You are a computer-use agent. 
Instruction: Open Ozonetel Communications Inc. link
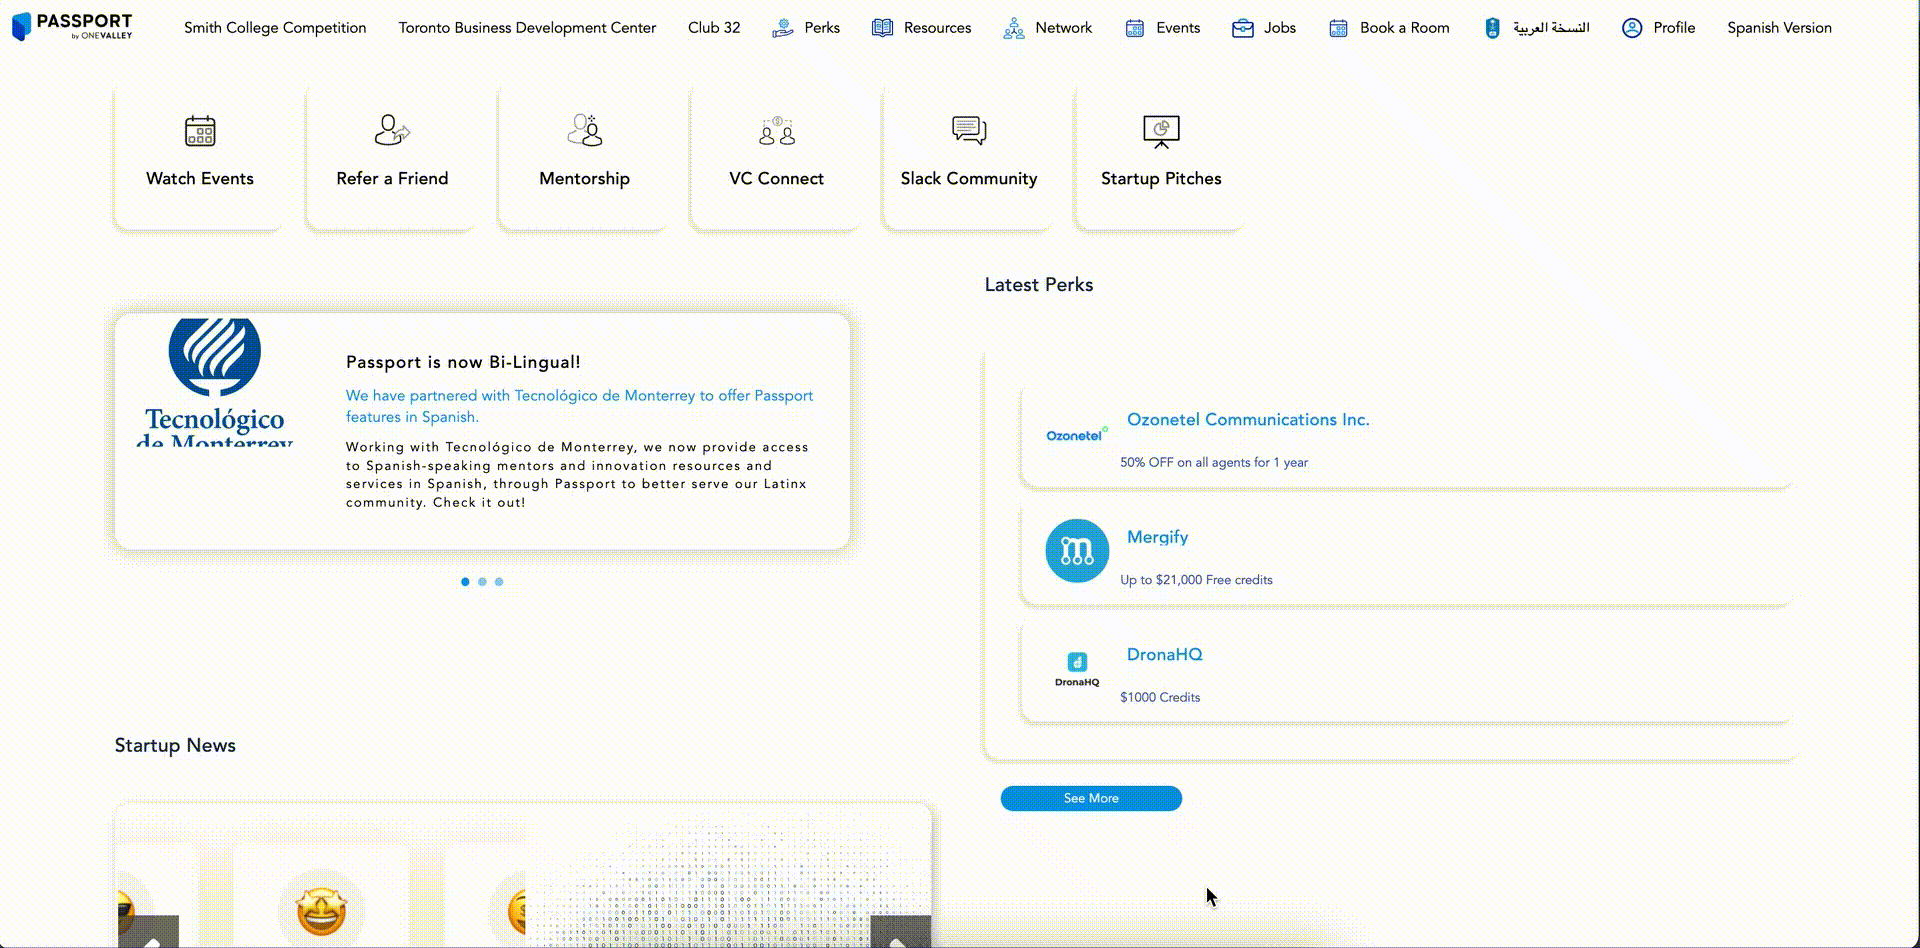(x=1248, y=420)
